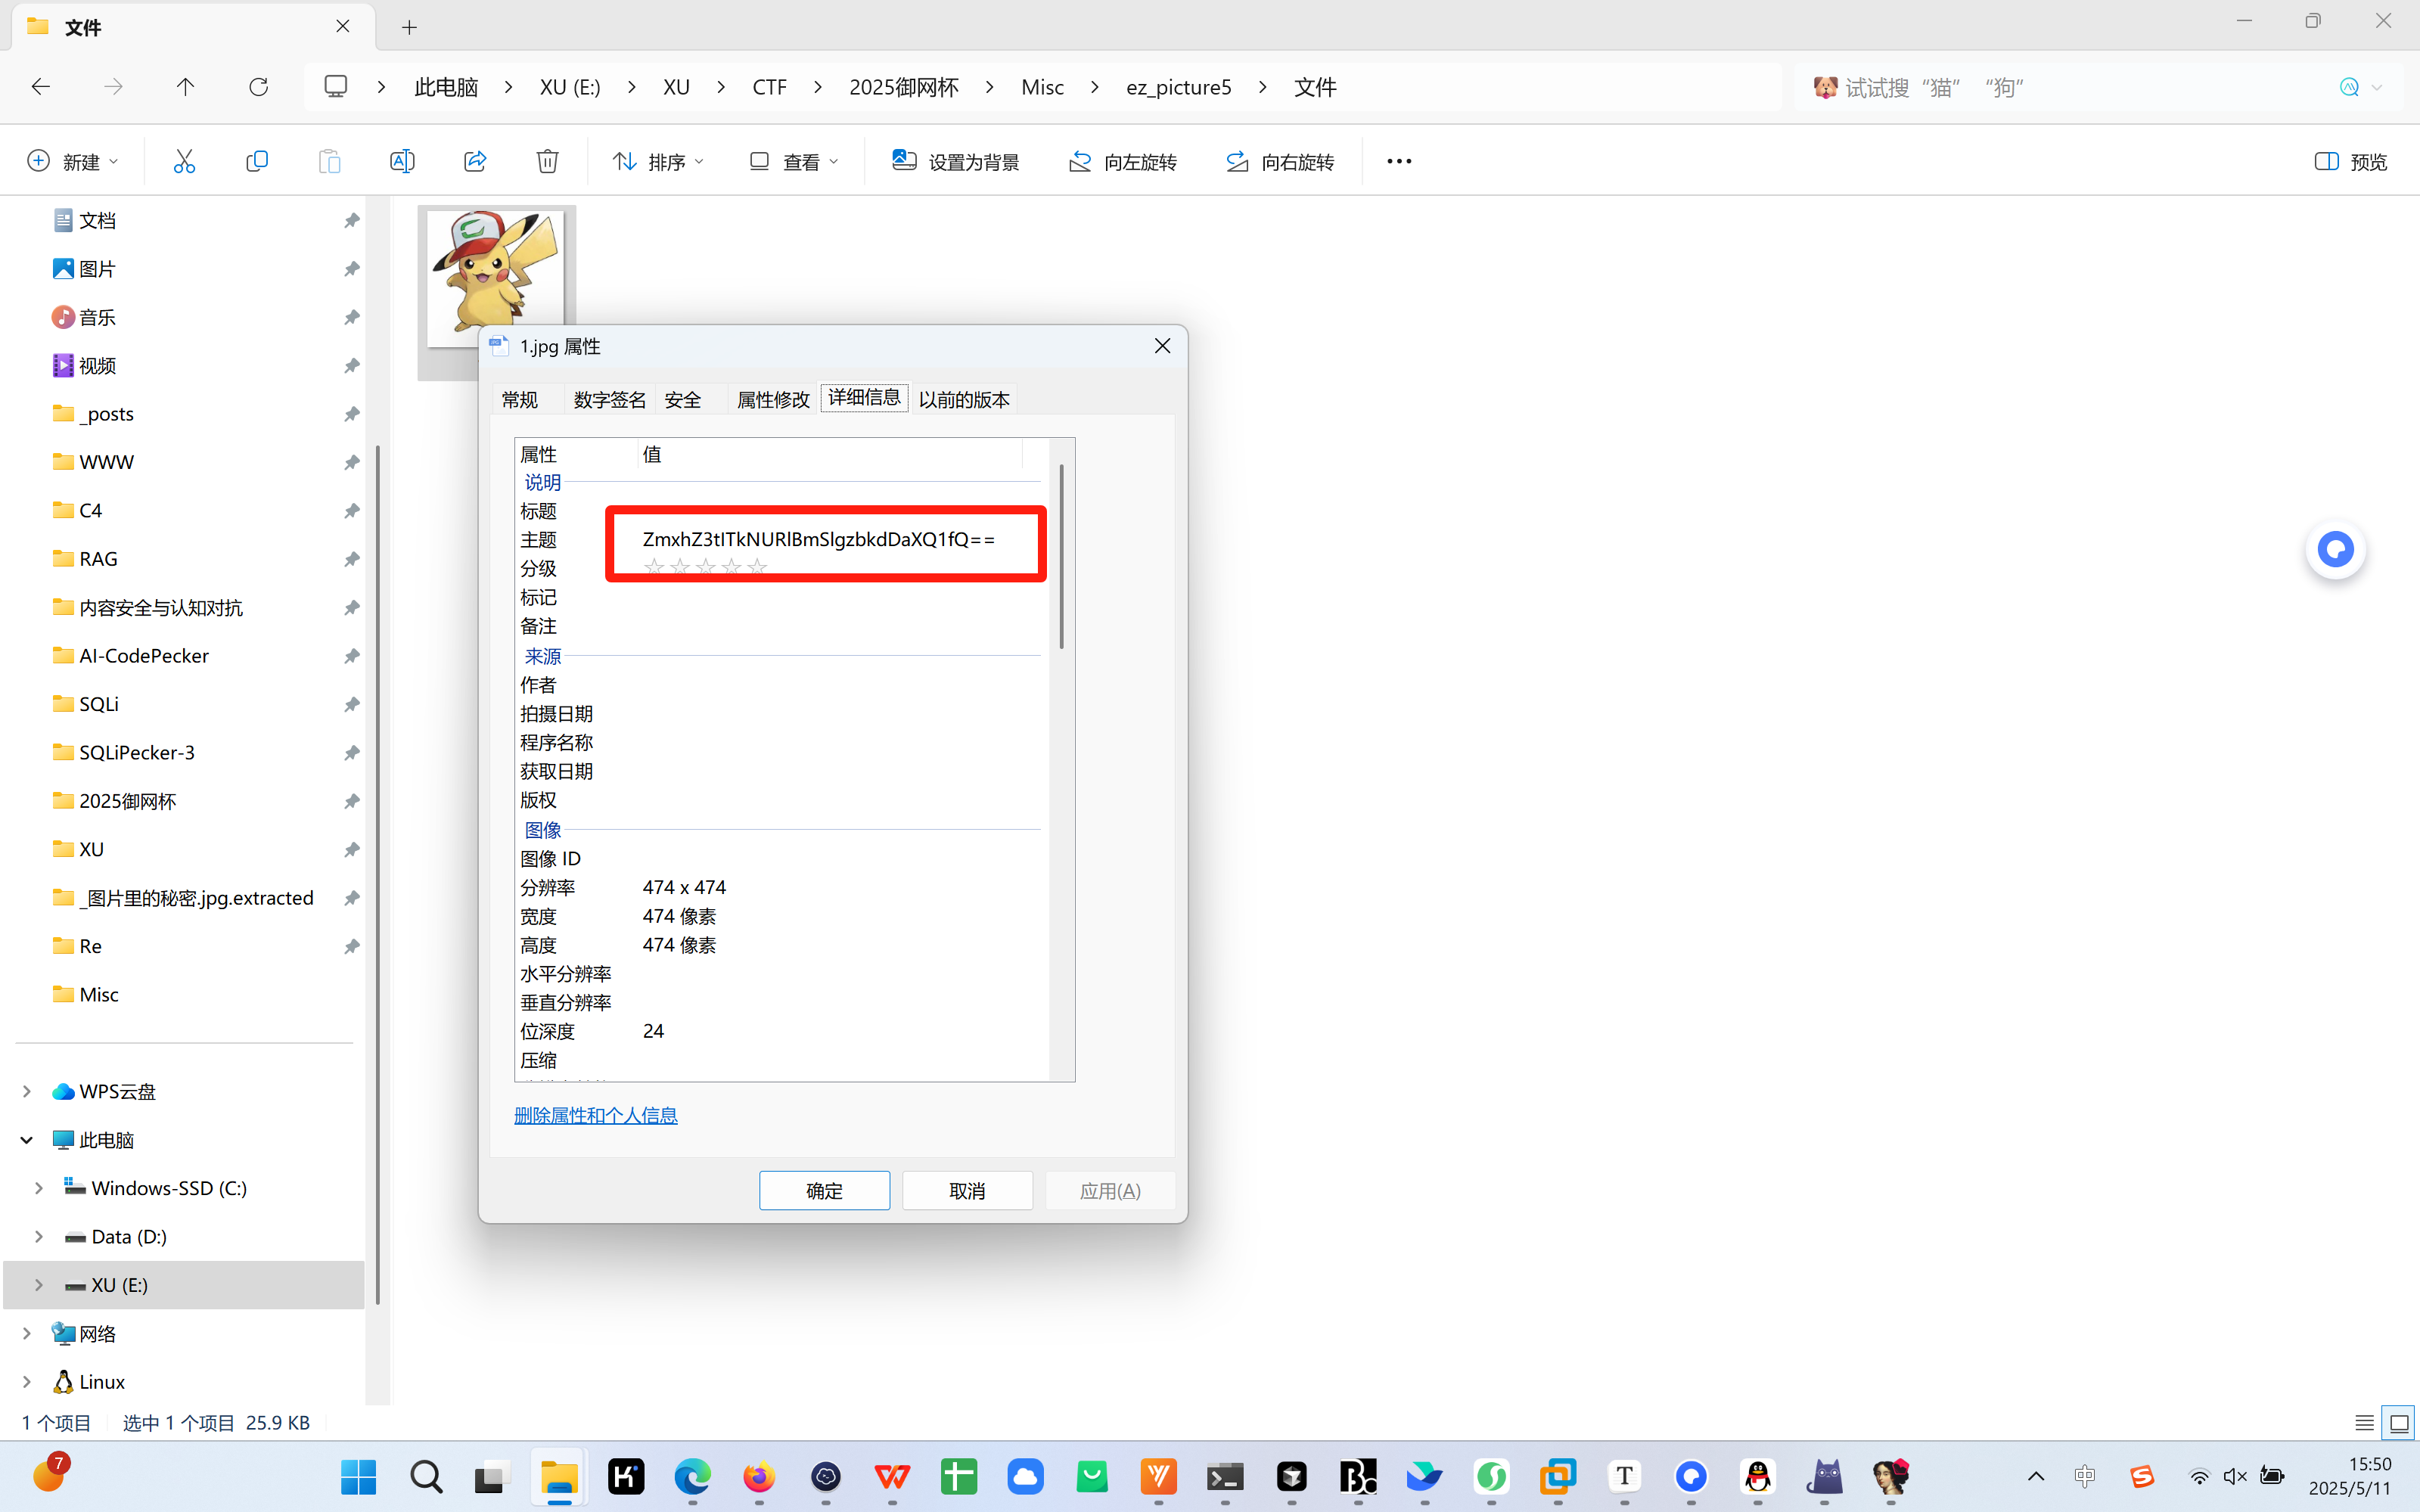This screenshot has height=1512, width=2420.
Task: Click the Delete trash icon in toolbar
Action: 547,161
